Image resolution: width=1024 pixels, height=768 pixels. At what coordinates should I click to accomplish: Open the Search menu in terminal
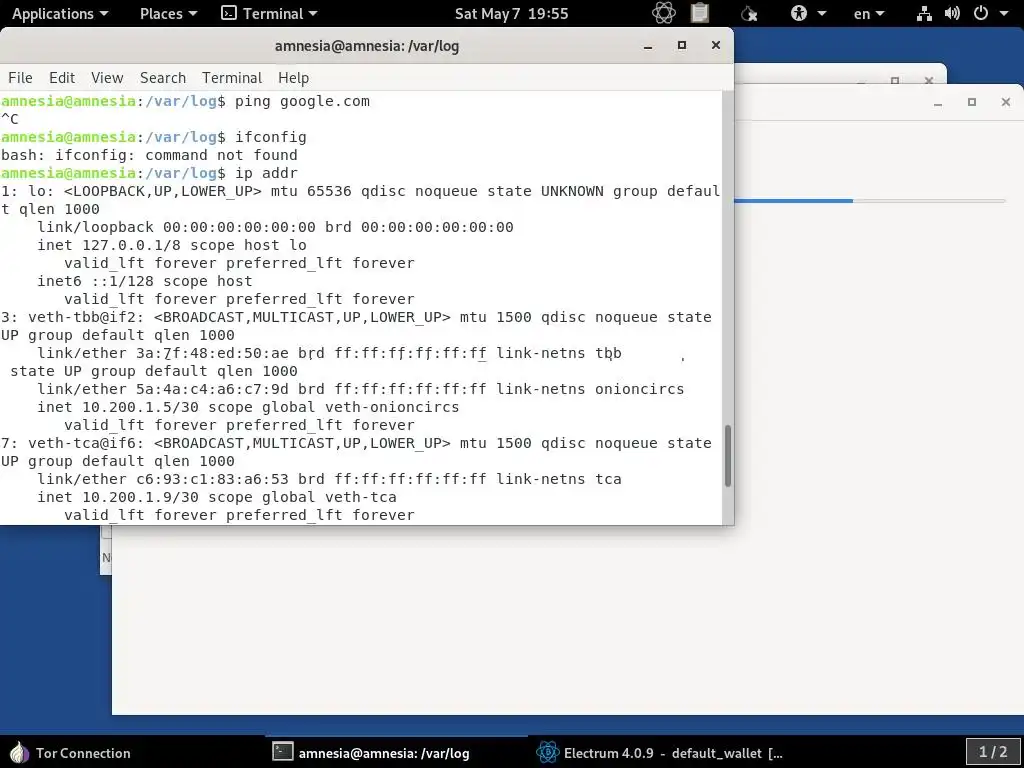[163, 78]
